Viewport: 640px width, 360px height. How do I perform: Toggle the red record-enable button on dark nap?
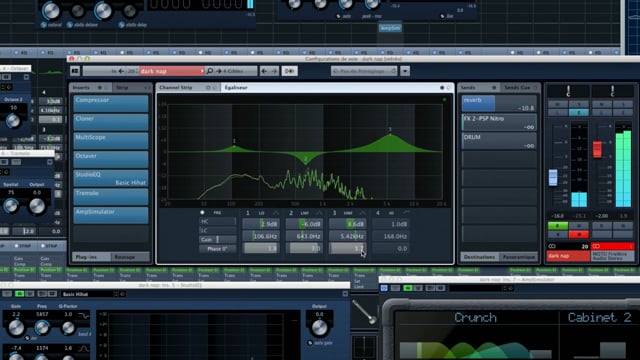pos(579,234)
